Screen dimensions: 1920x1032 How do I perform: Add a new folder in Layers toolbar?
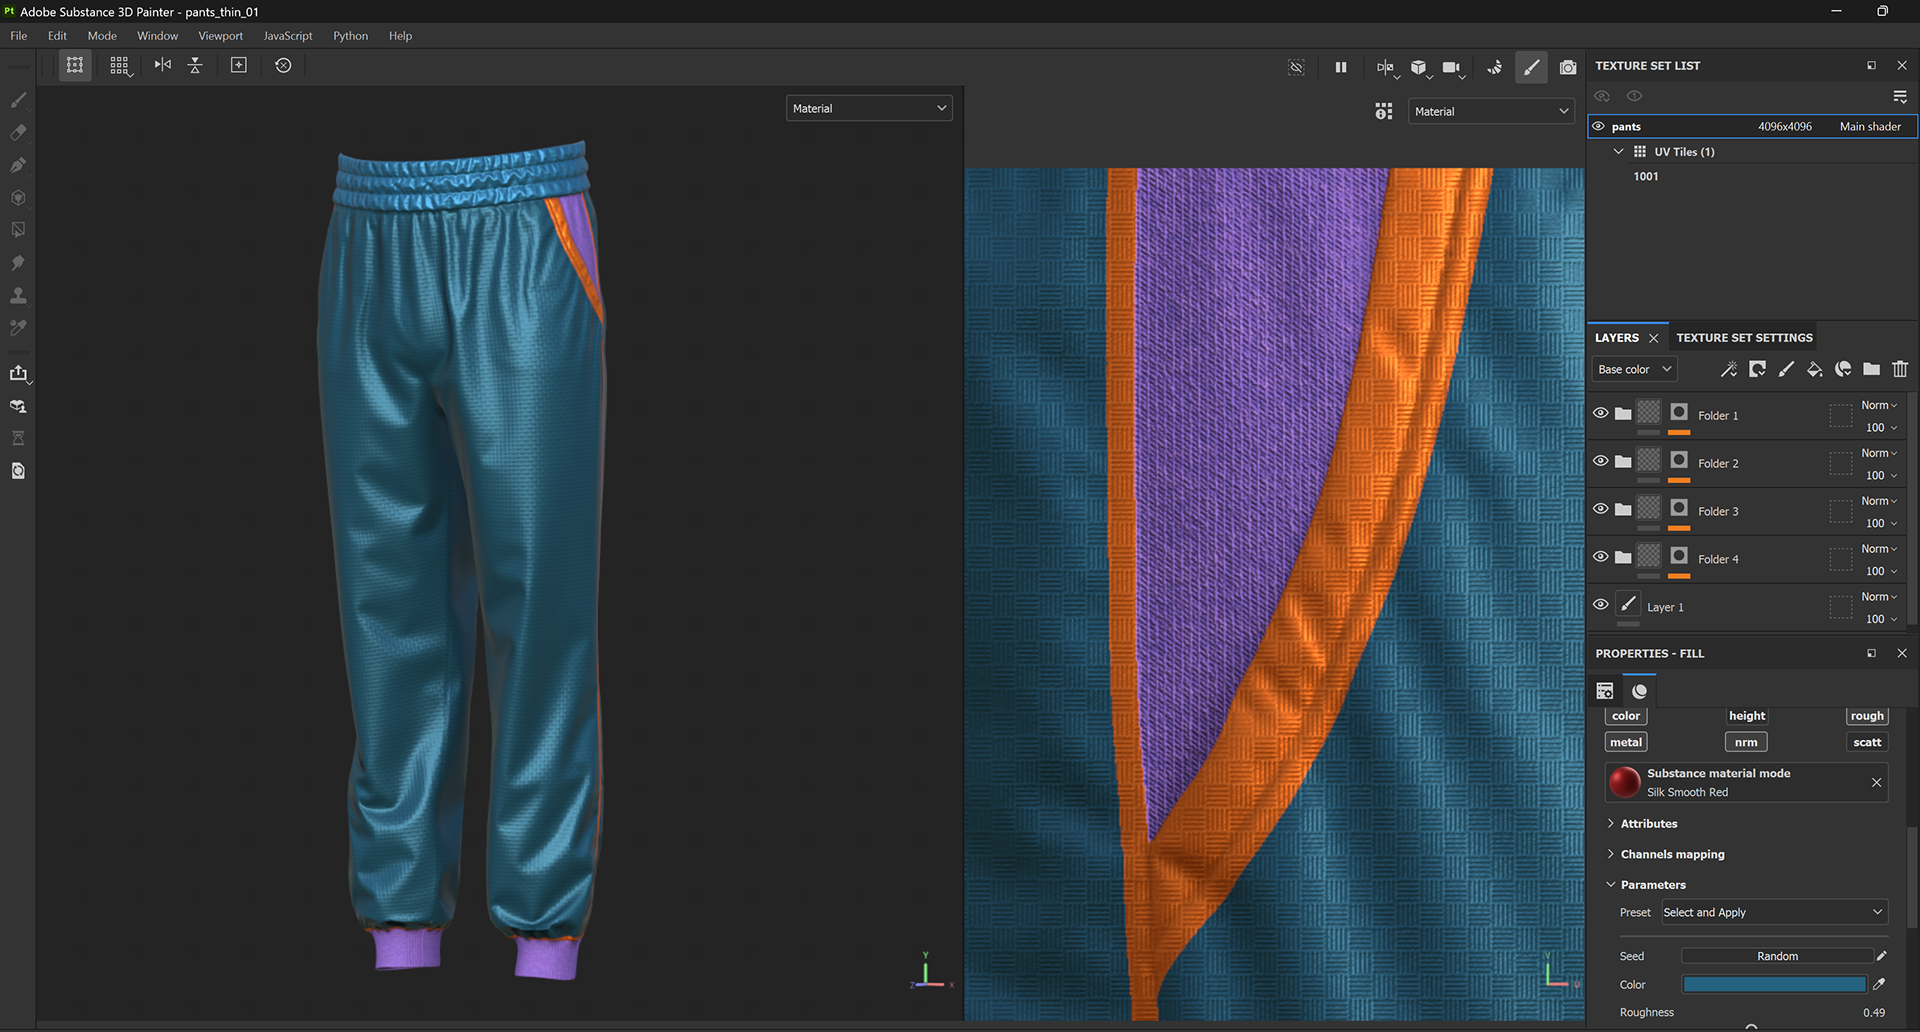click(1871, 369)
